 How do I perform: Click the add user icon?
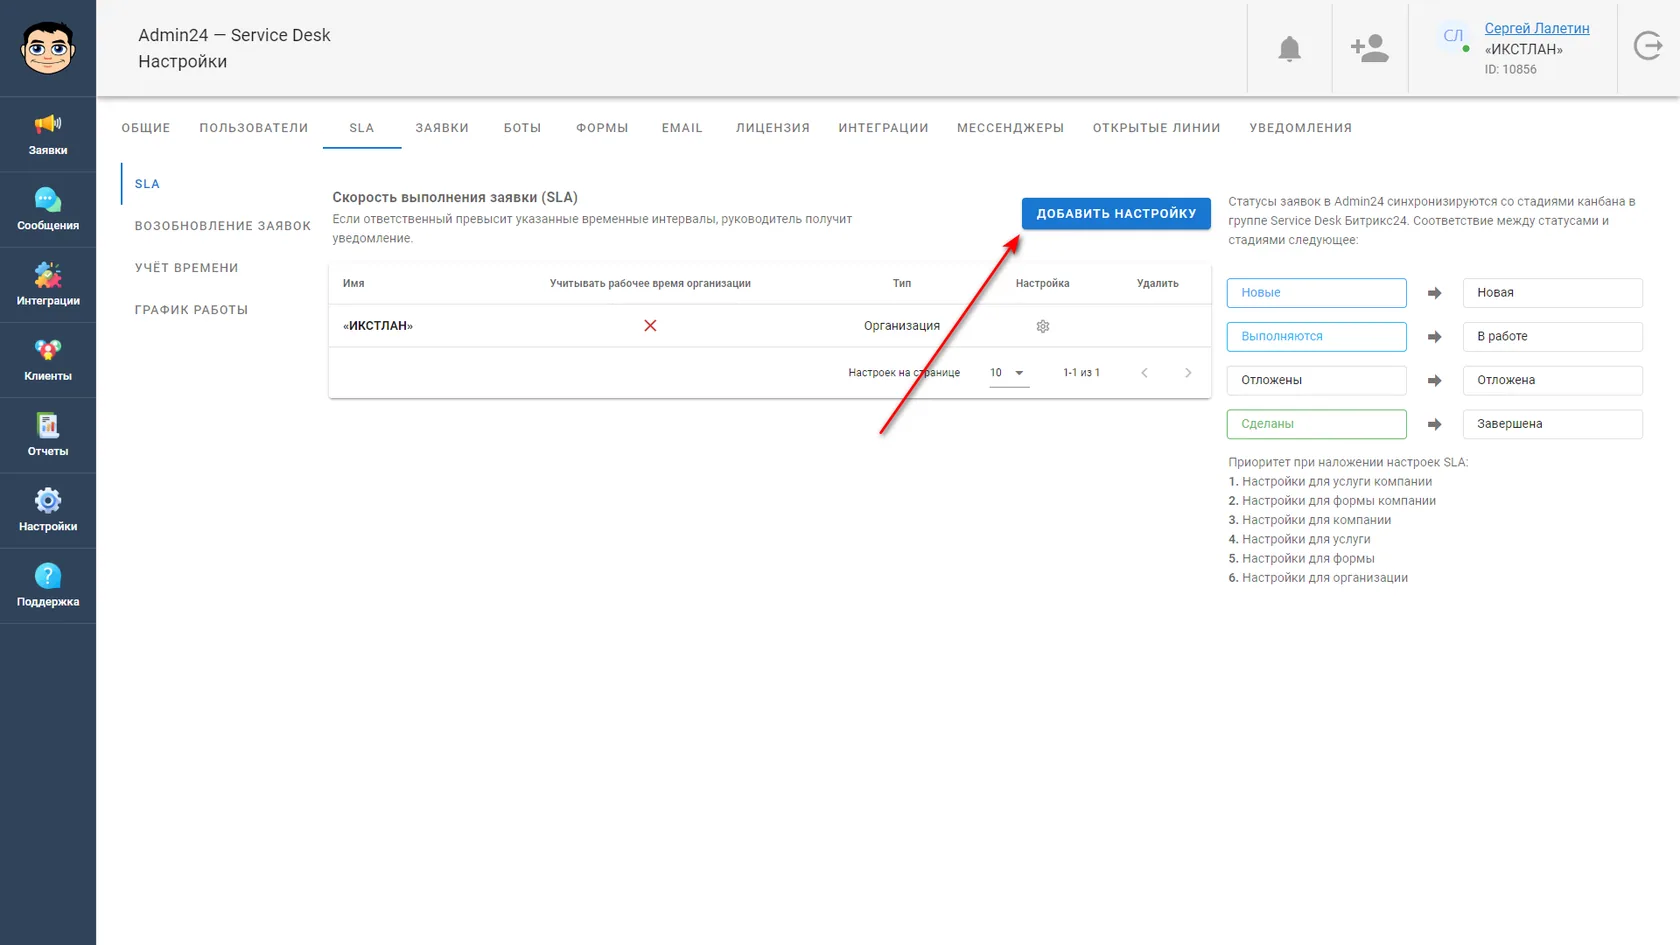(x=1369, y=48)
